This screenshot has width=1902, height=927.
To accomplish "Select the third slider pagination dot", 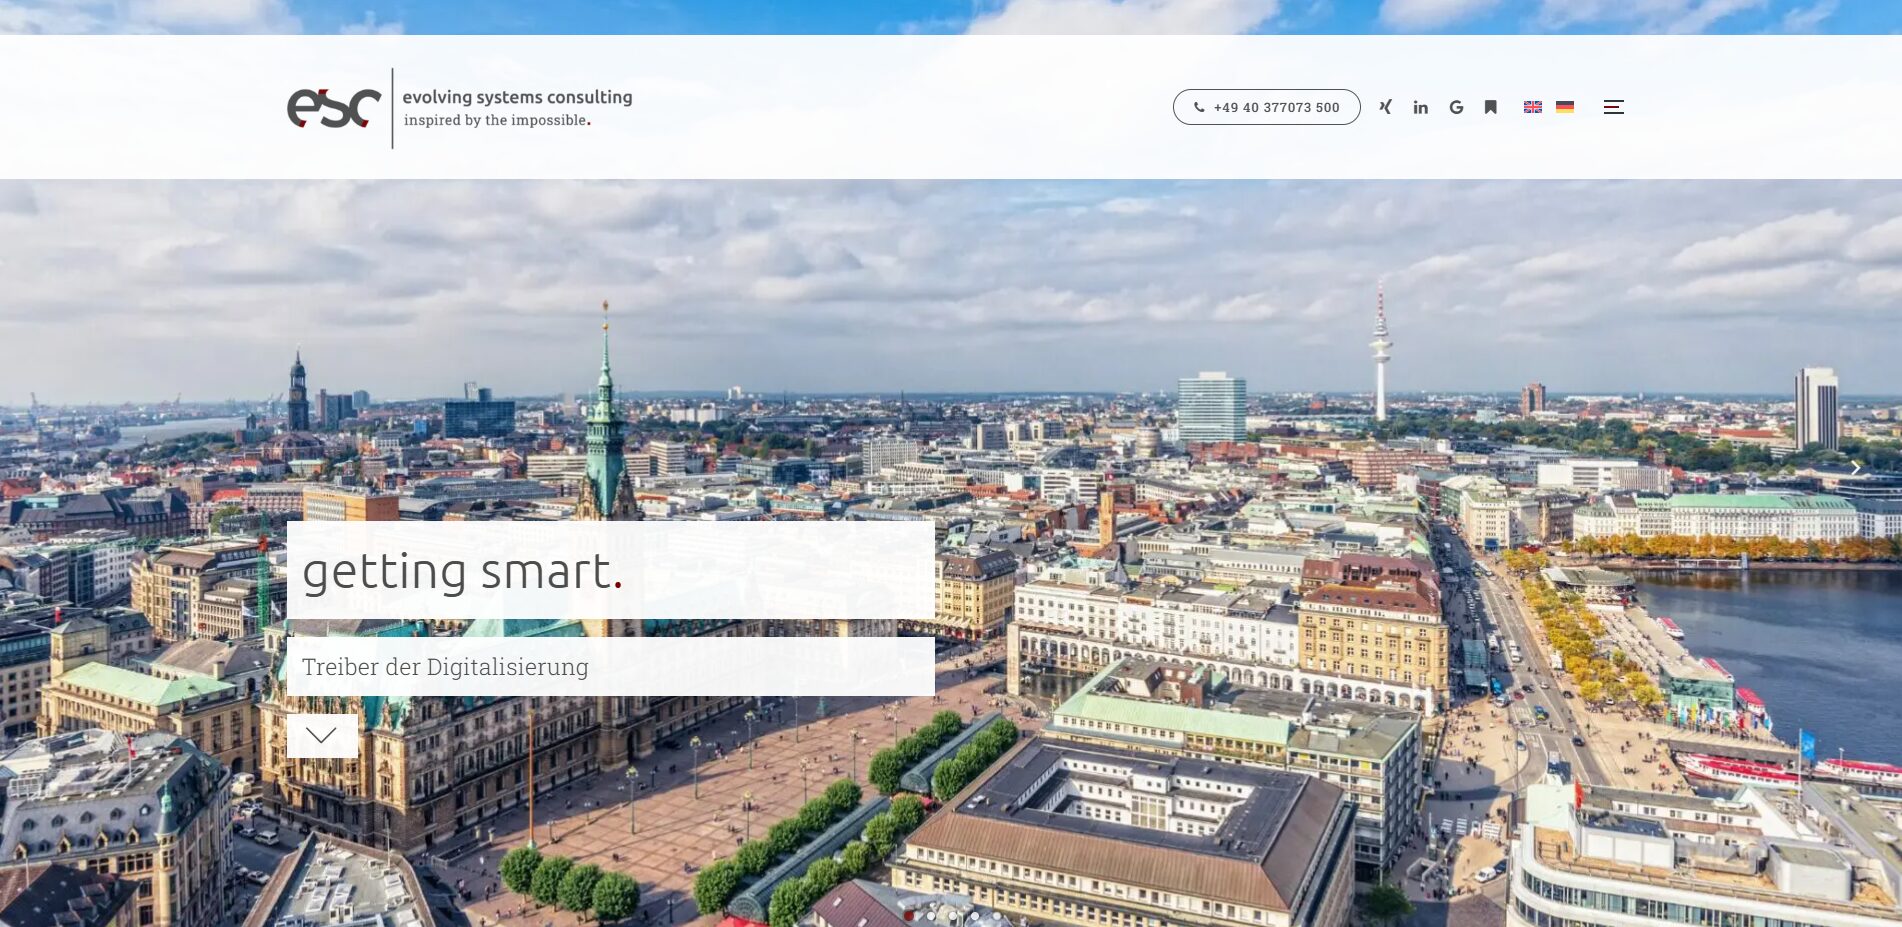I will (953, 915).
